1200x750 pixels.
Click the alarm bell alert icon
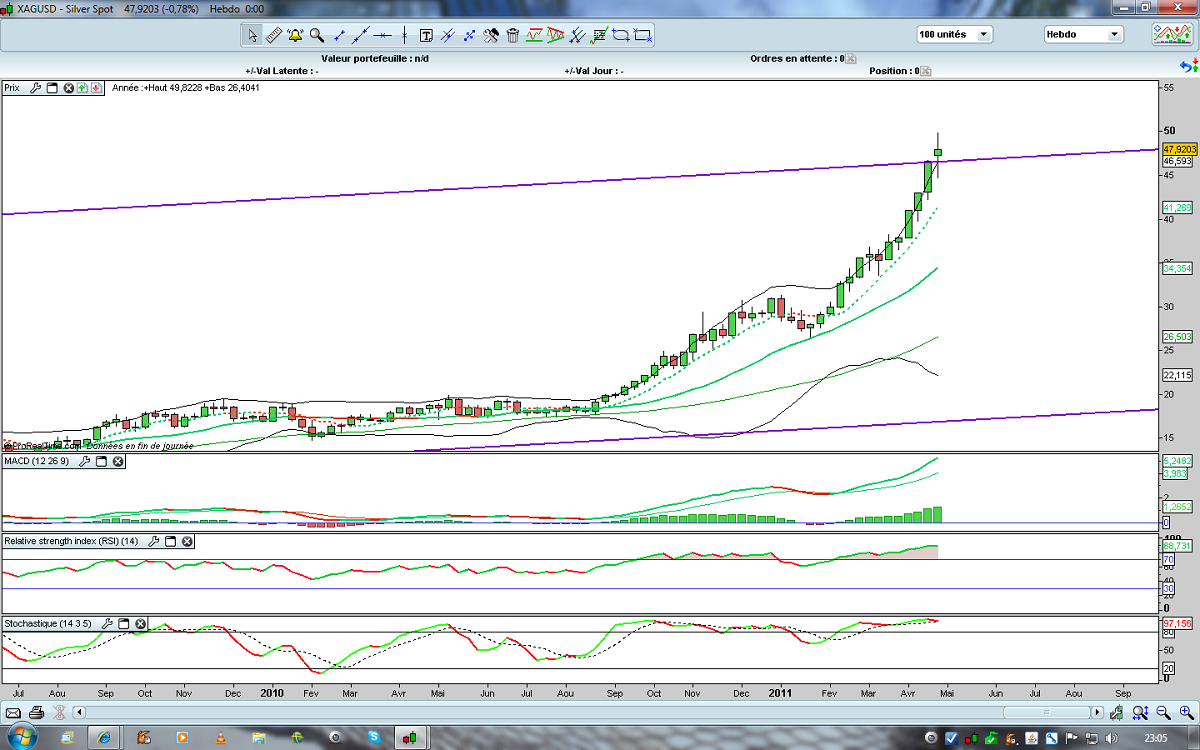pyautogui.click(x=295, y=36)
